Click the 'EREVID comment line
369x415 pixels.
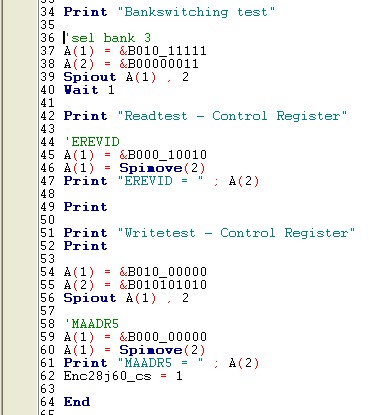click(x=92, y=142)
